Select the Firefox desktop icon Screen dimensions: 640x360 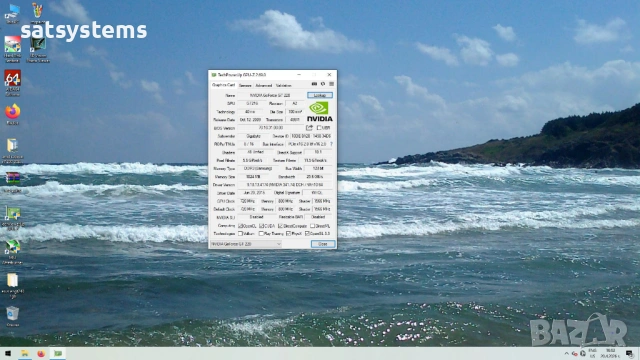click(x=13, y=114)
